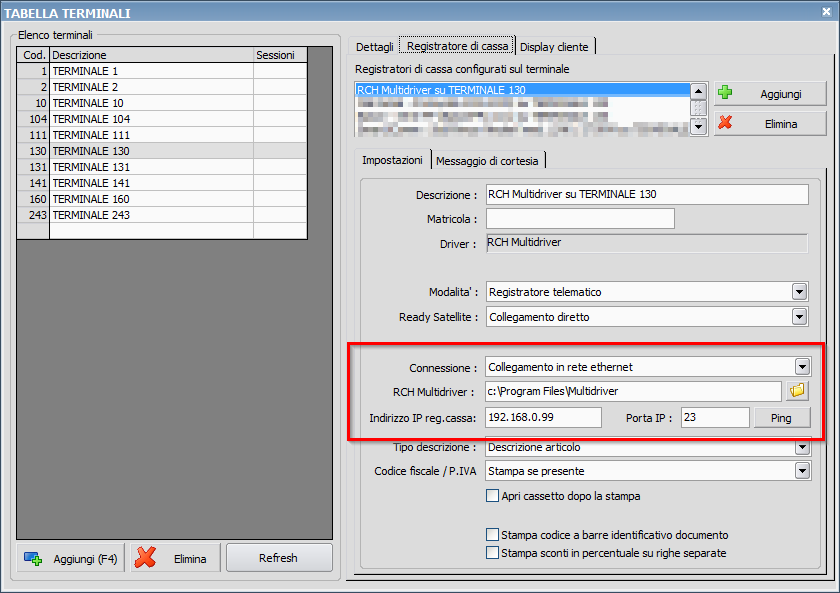Screen dimensions: 840x593
Task: Click scroll up arrow of registratori list
Action: tap(698, 91)
